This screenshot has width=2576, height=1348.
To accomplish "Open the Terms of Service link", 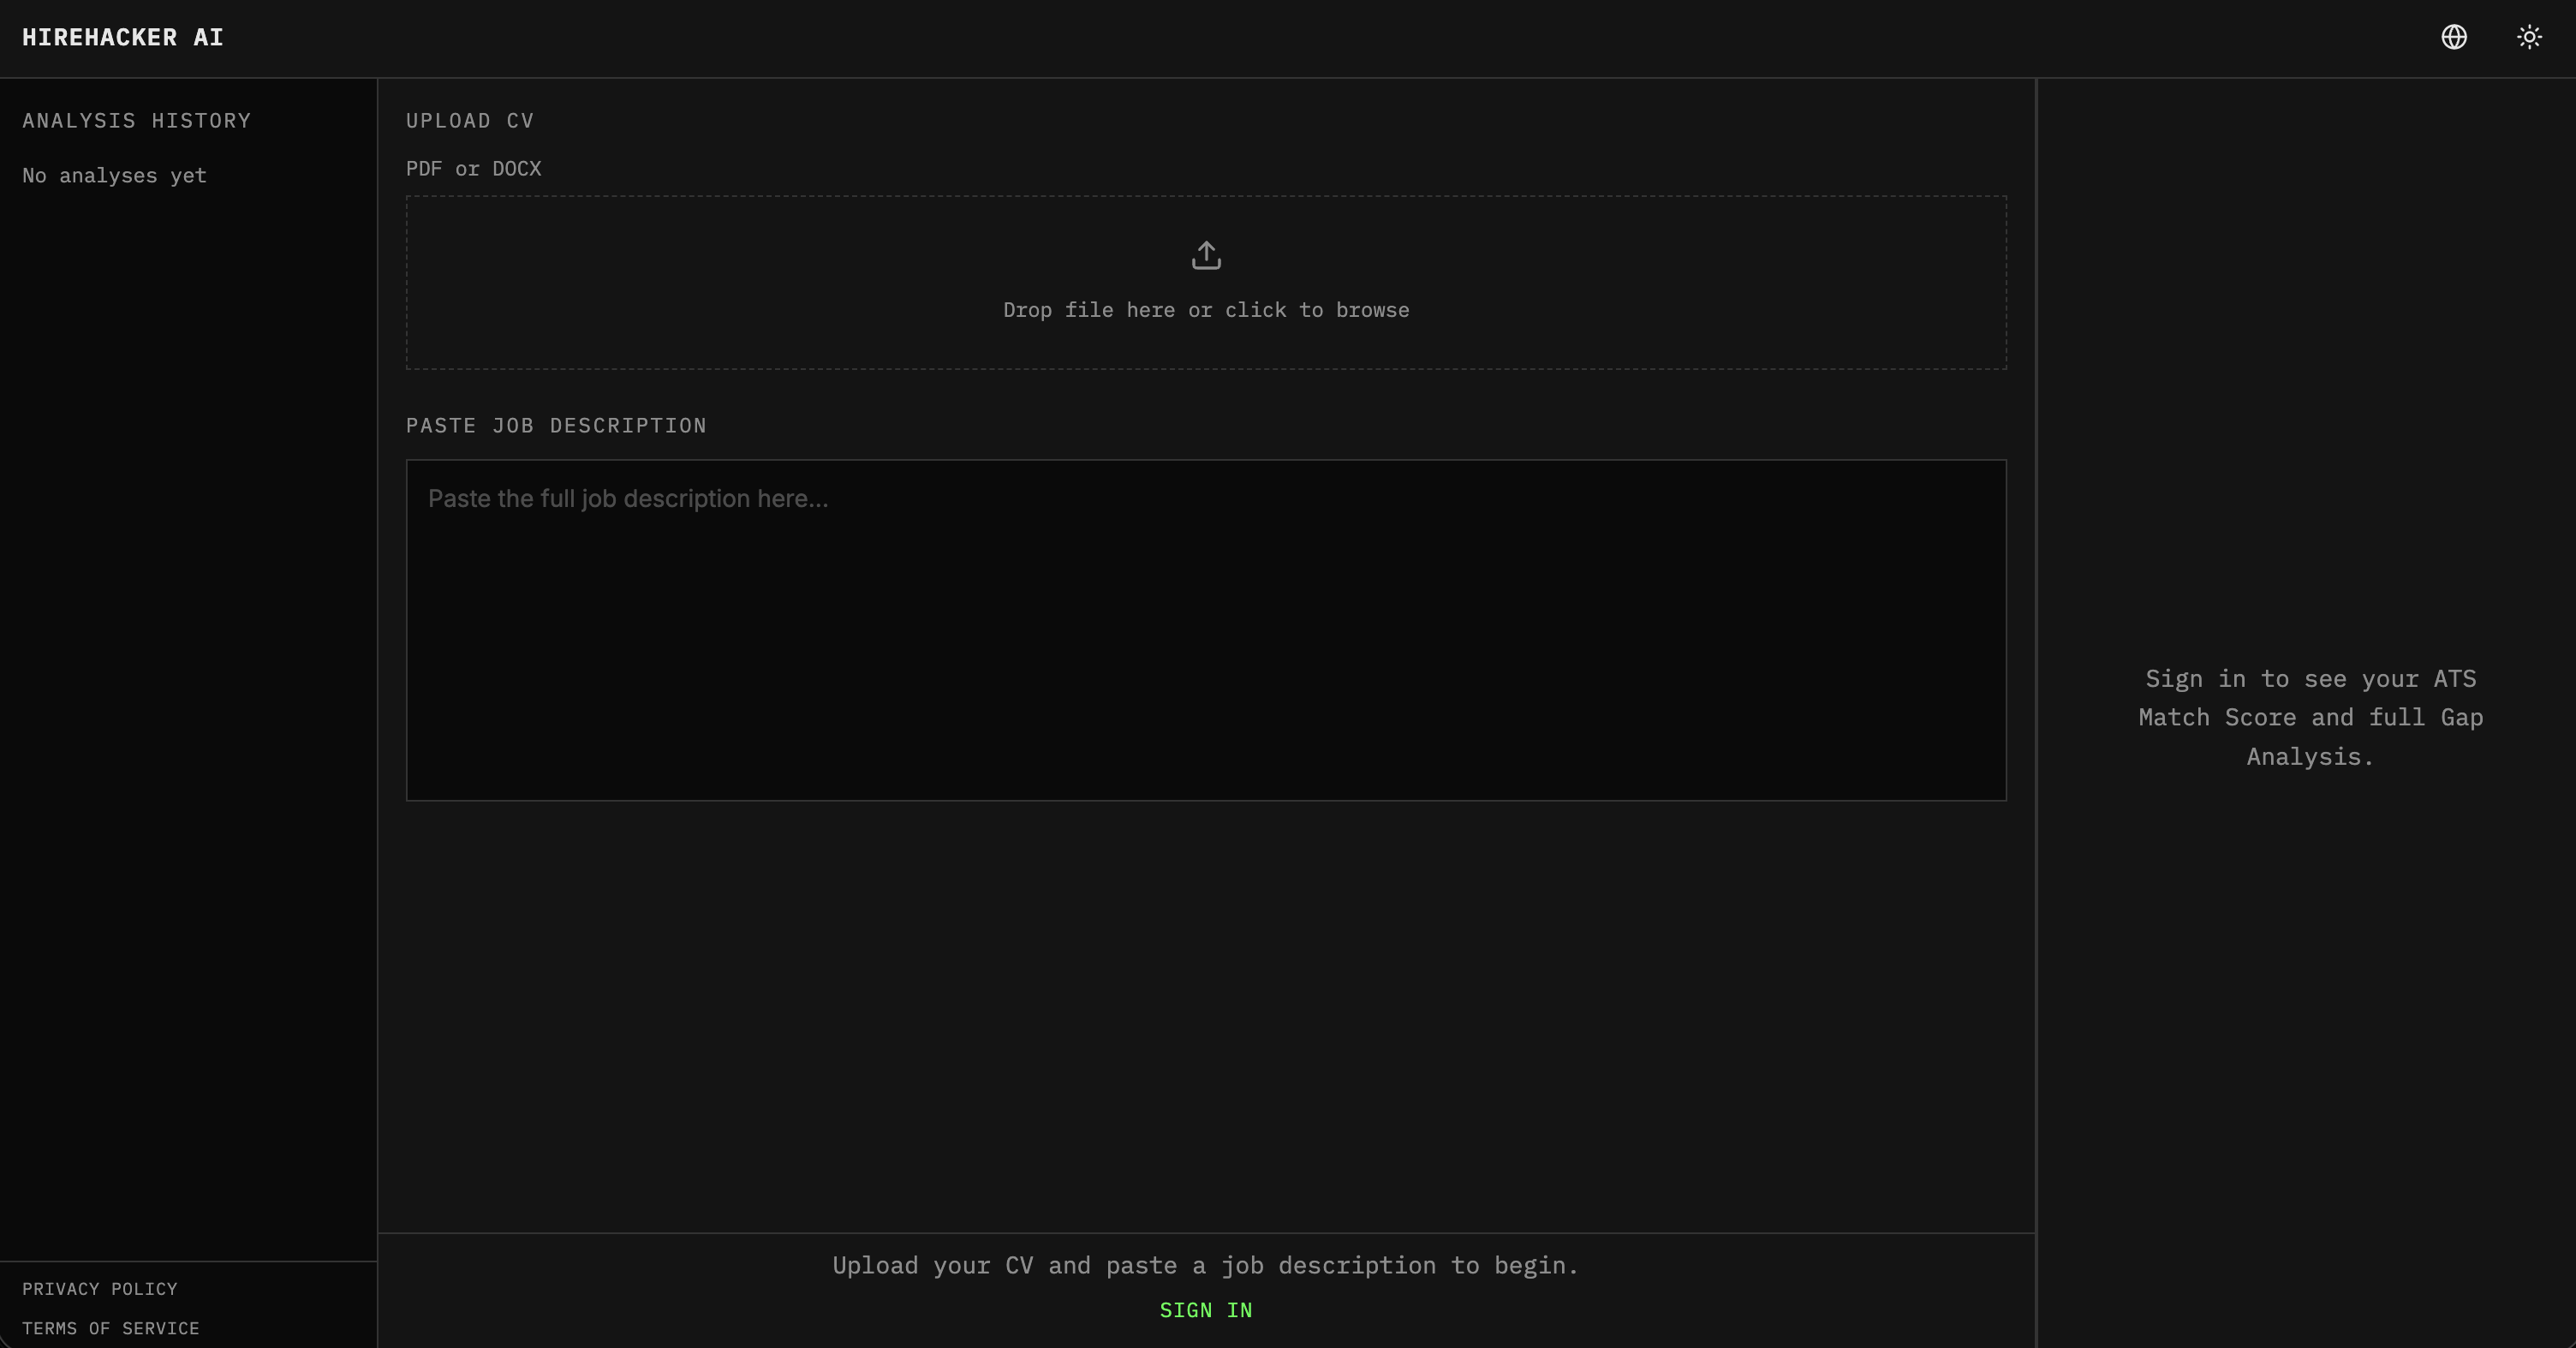I will (111, 1328).
